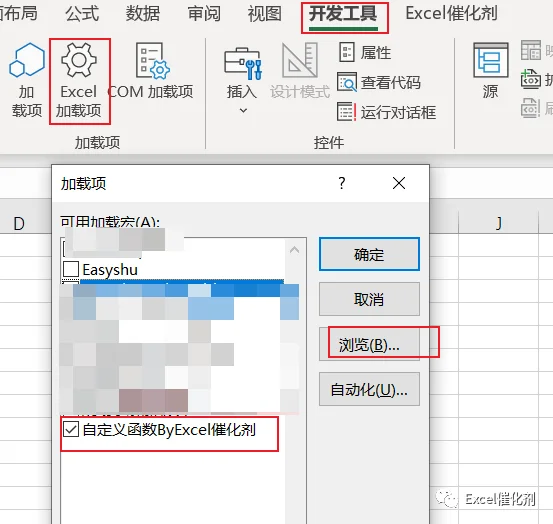The height and width of the screenshot is (524, 553).
Task: Click the add-in list scroll-up arrow
Action: click(x=294, y=250)
